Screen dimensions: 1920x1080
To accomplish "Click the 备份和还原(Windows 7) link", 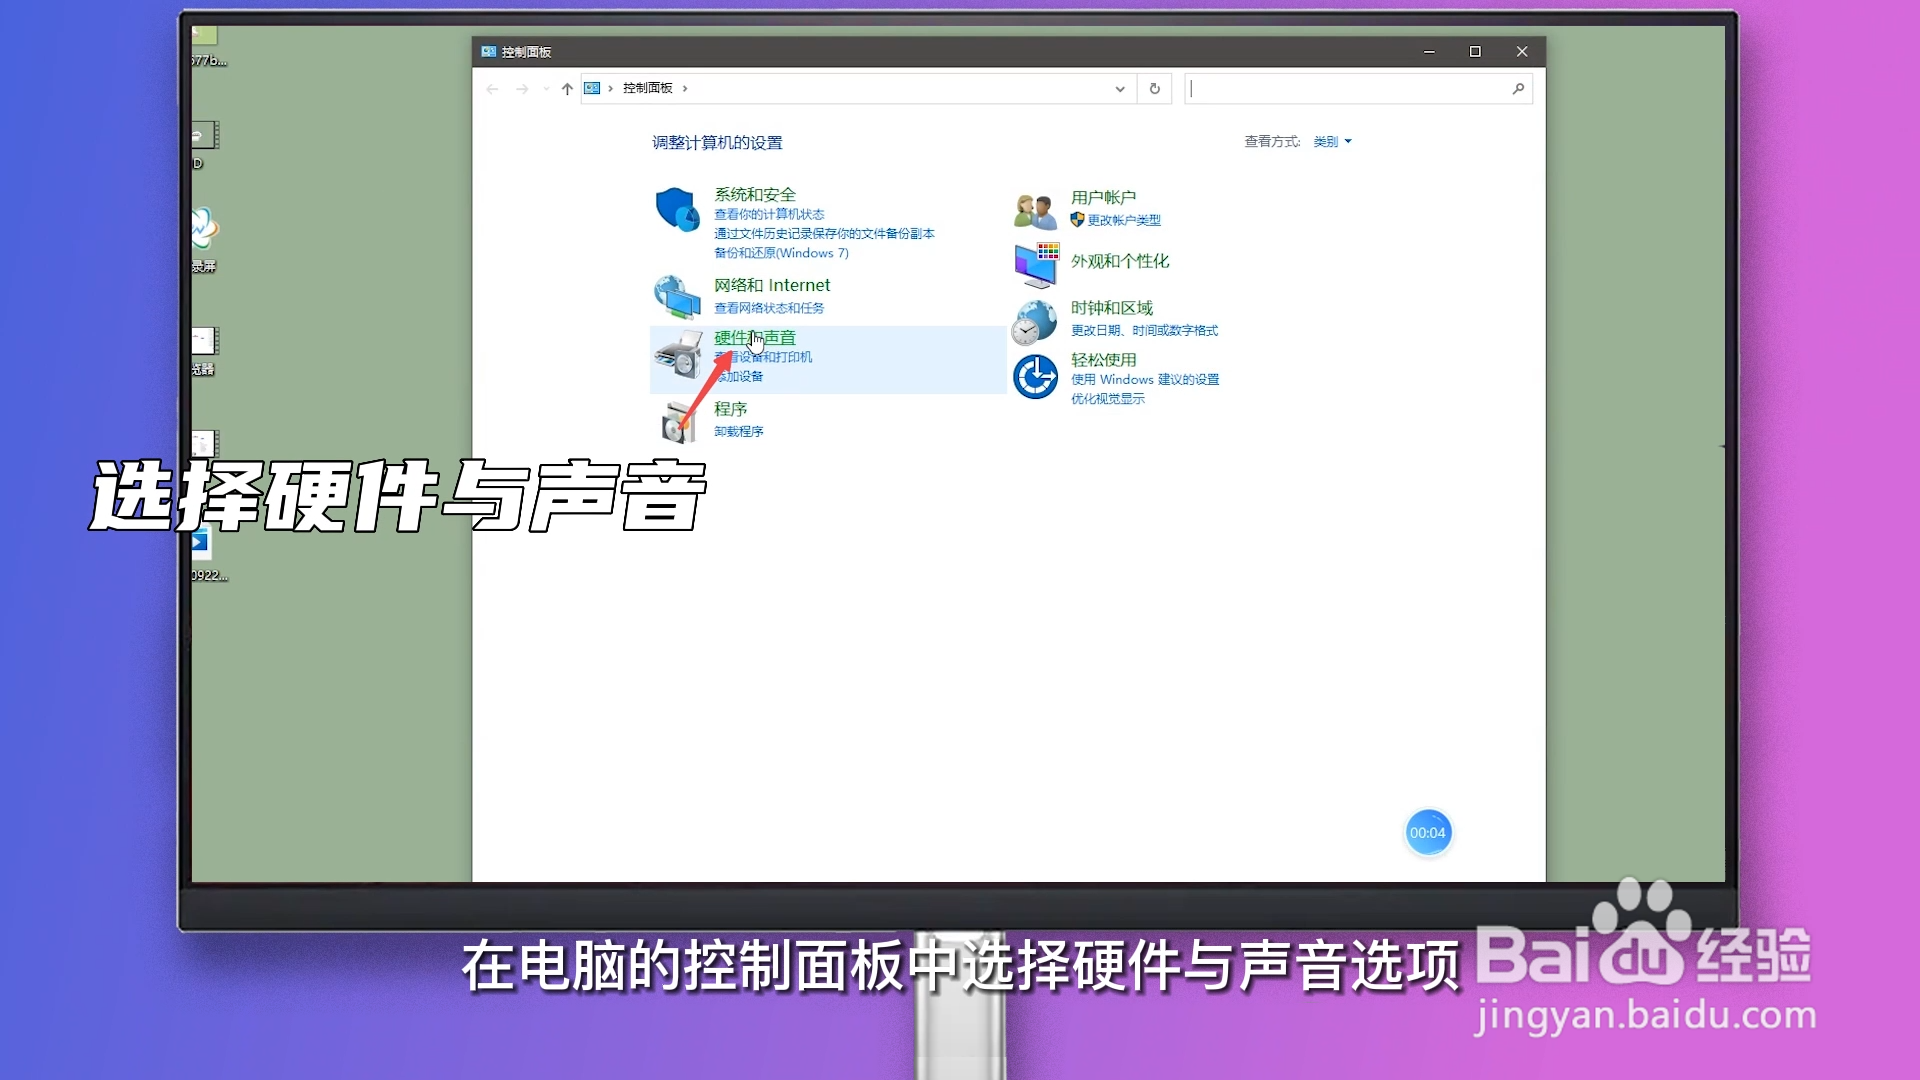I will point(779,253).
